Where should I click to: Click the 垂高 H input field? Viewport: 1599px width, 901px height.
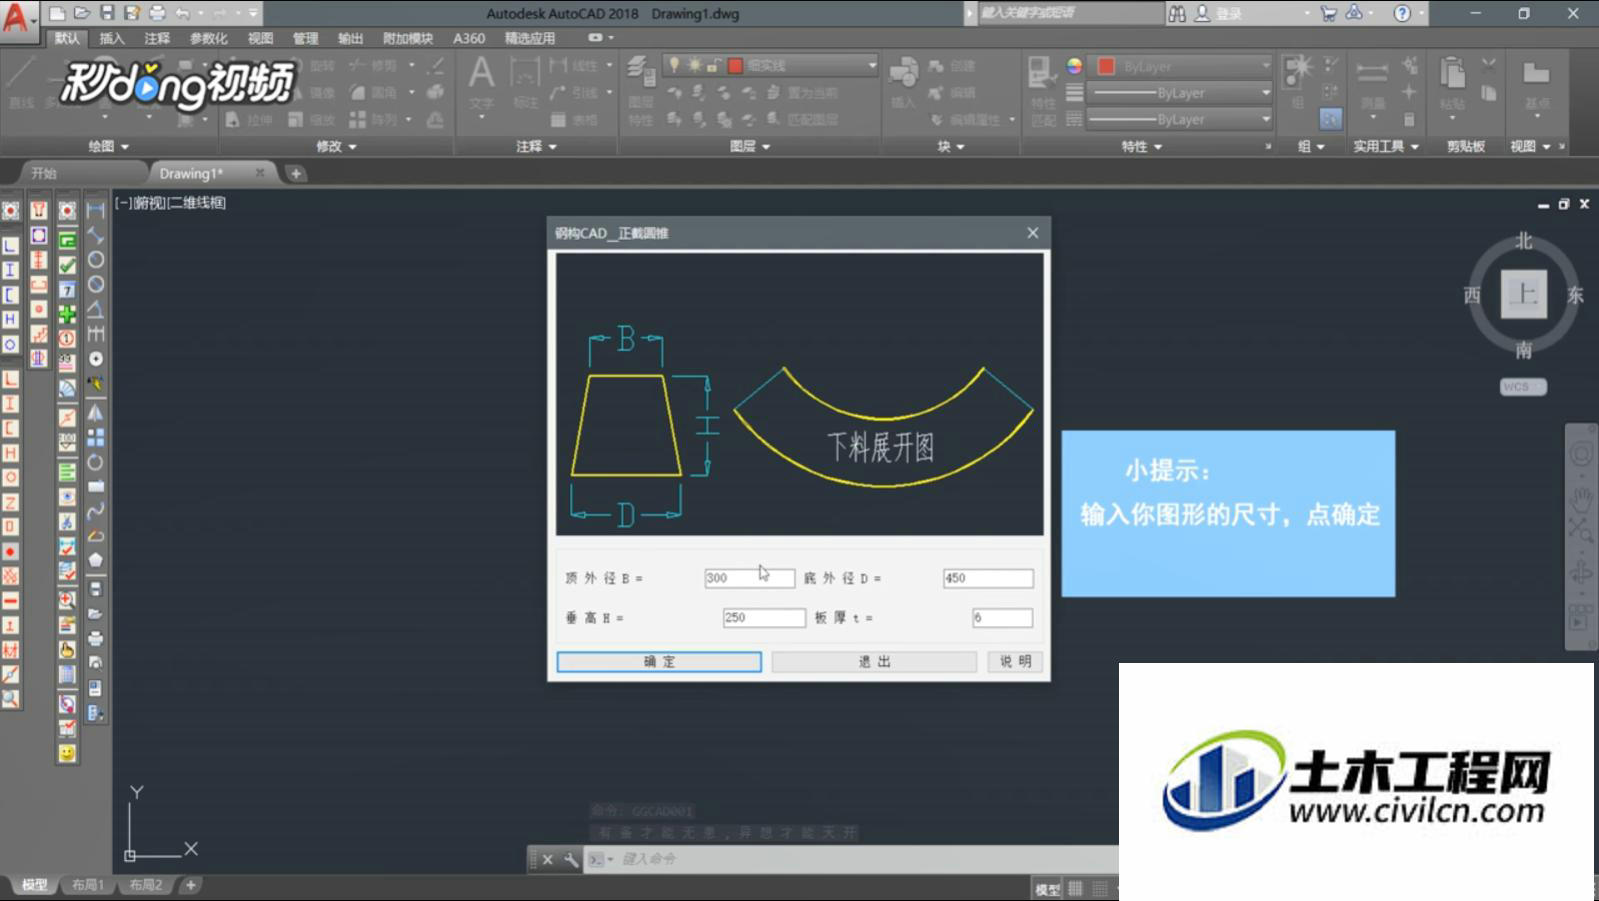[x=764, y=618]
